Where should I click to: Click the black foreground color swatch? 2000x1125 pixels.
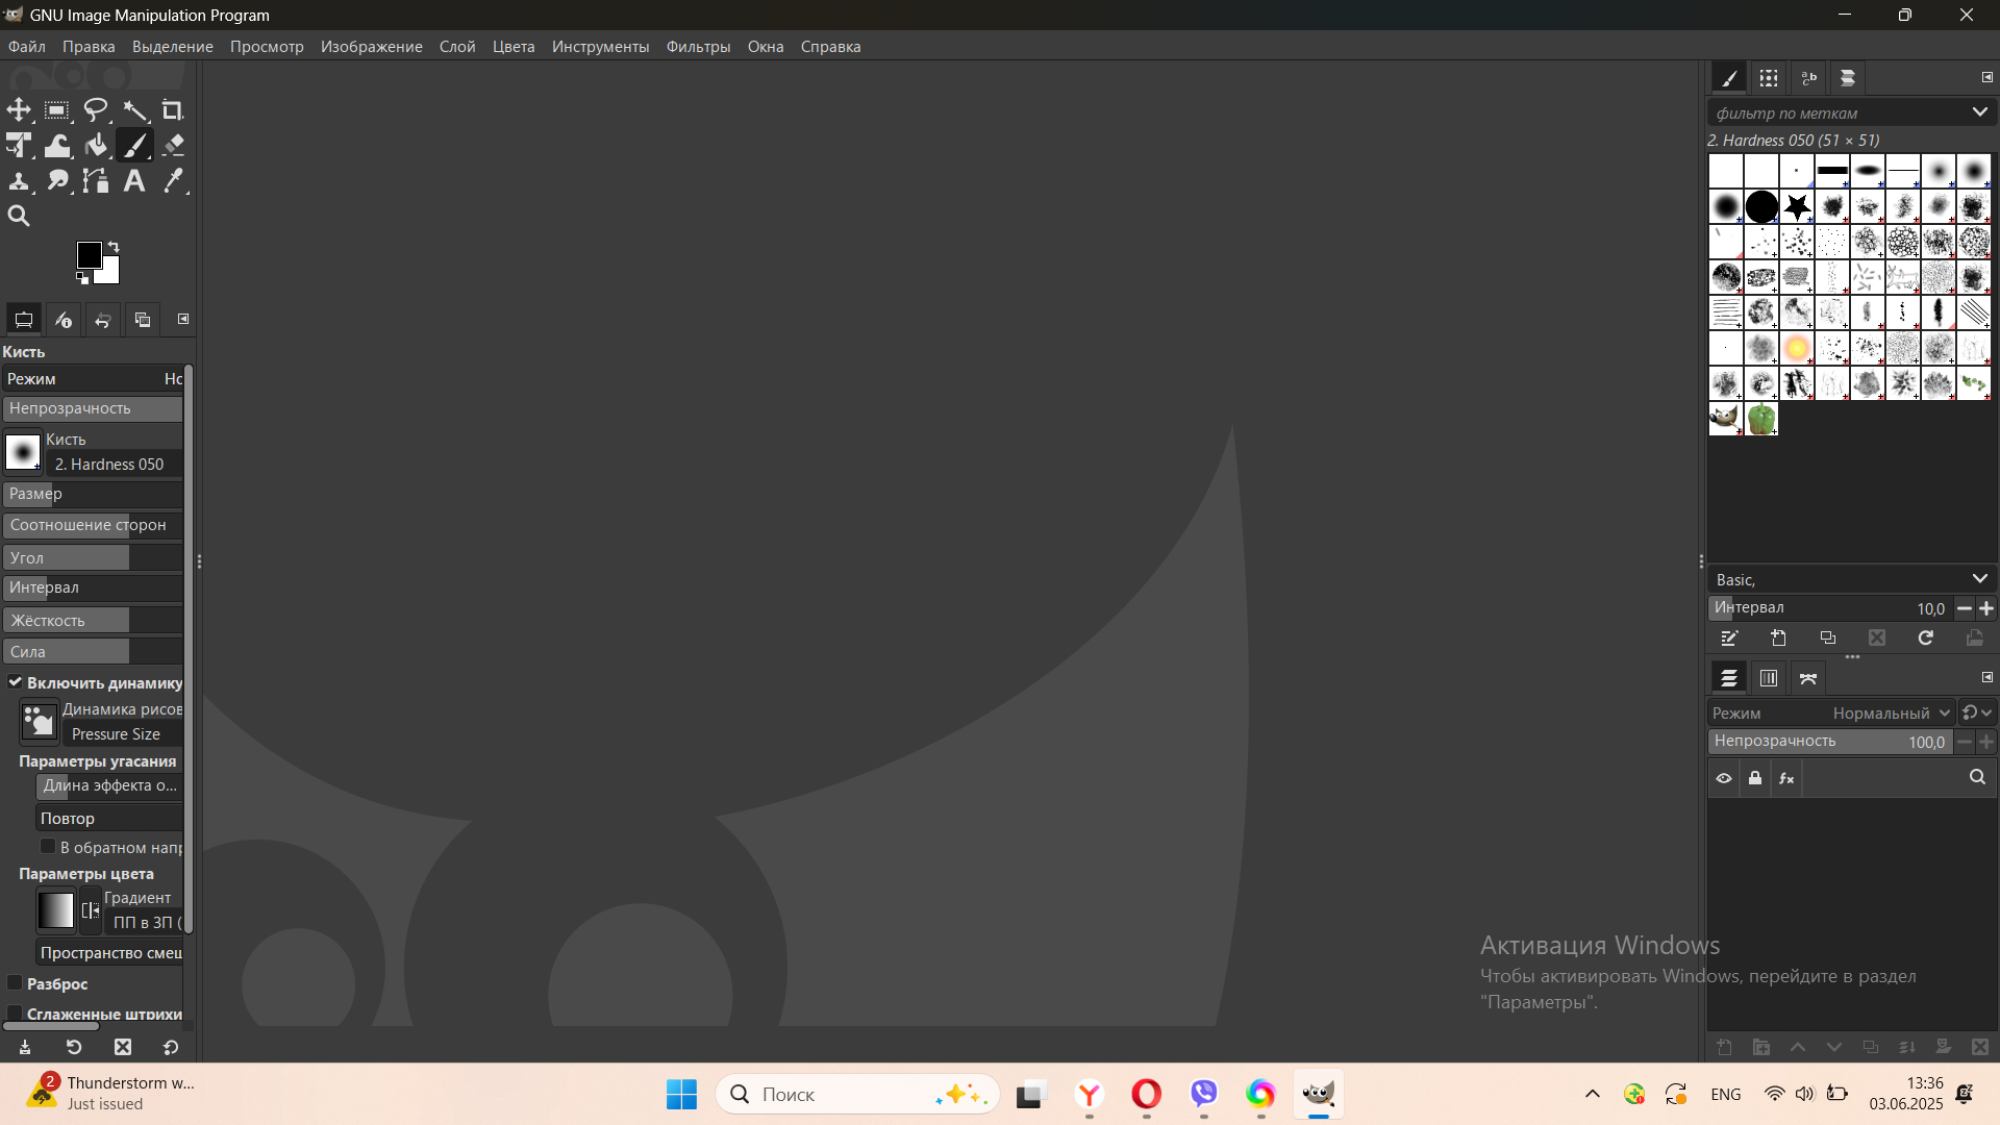(88, 255)
